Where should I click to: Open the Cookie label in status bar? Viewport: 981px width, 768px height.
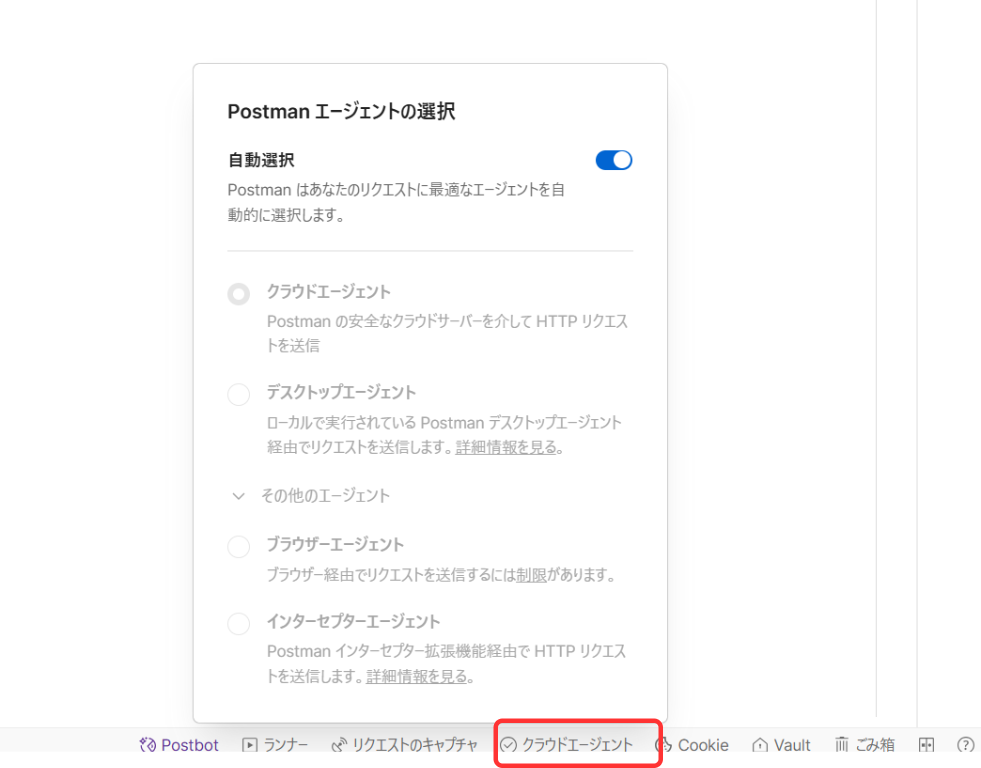click(703, 745)
